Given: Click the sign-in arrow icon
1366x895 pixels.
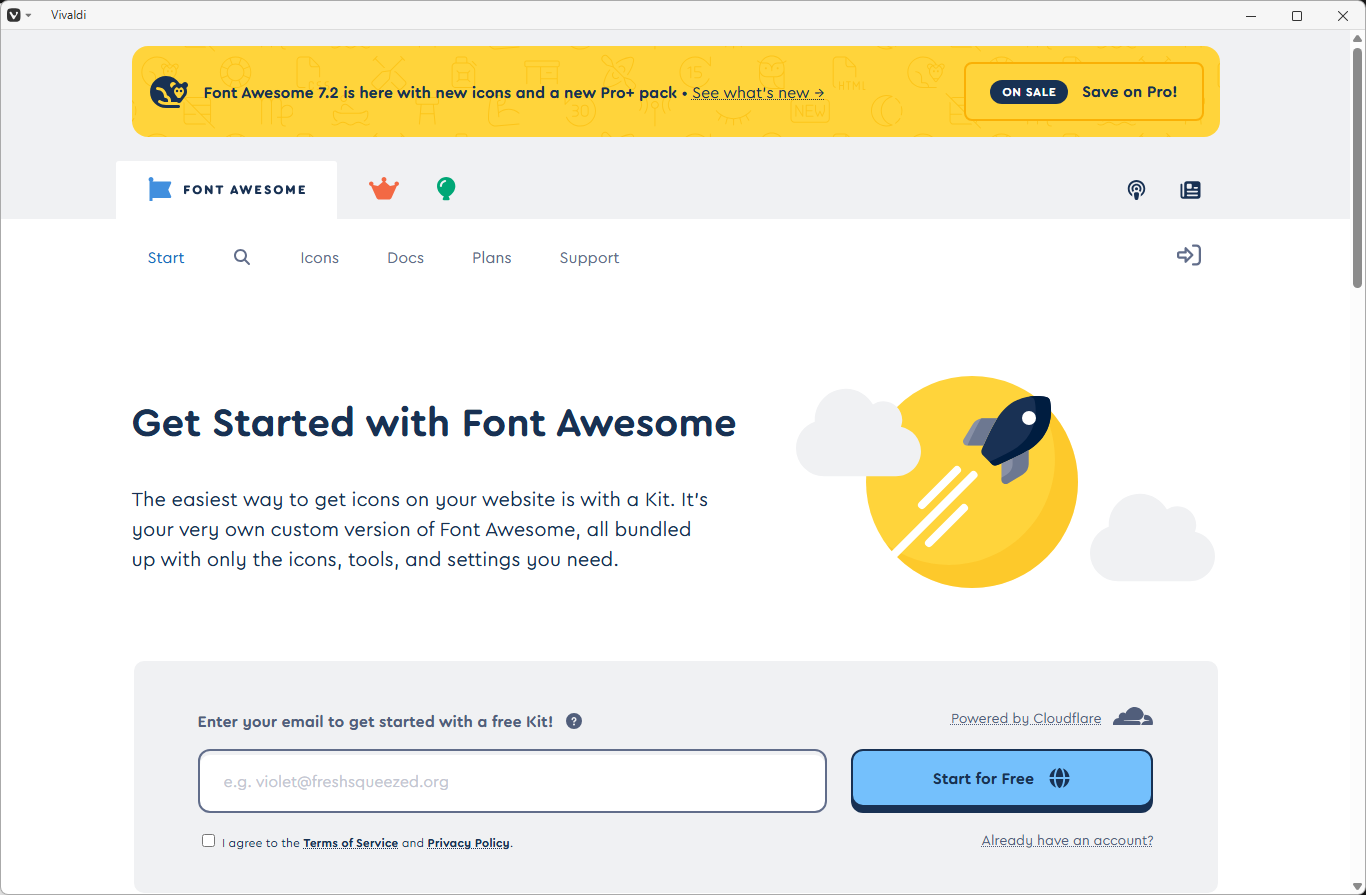Looking at the screenshot, I should click(1188, 256).
